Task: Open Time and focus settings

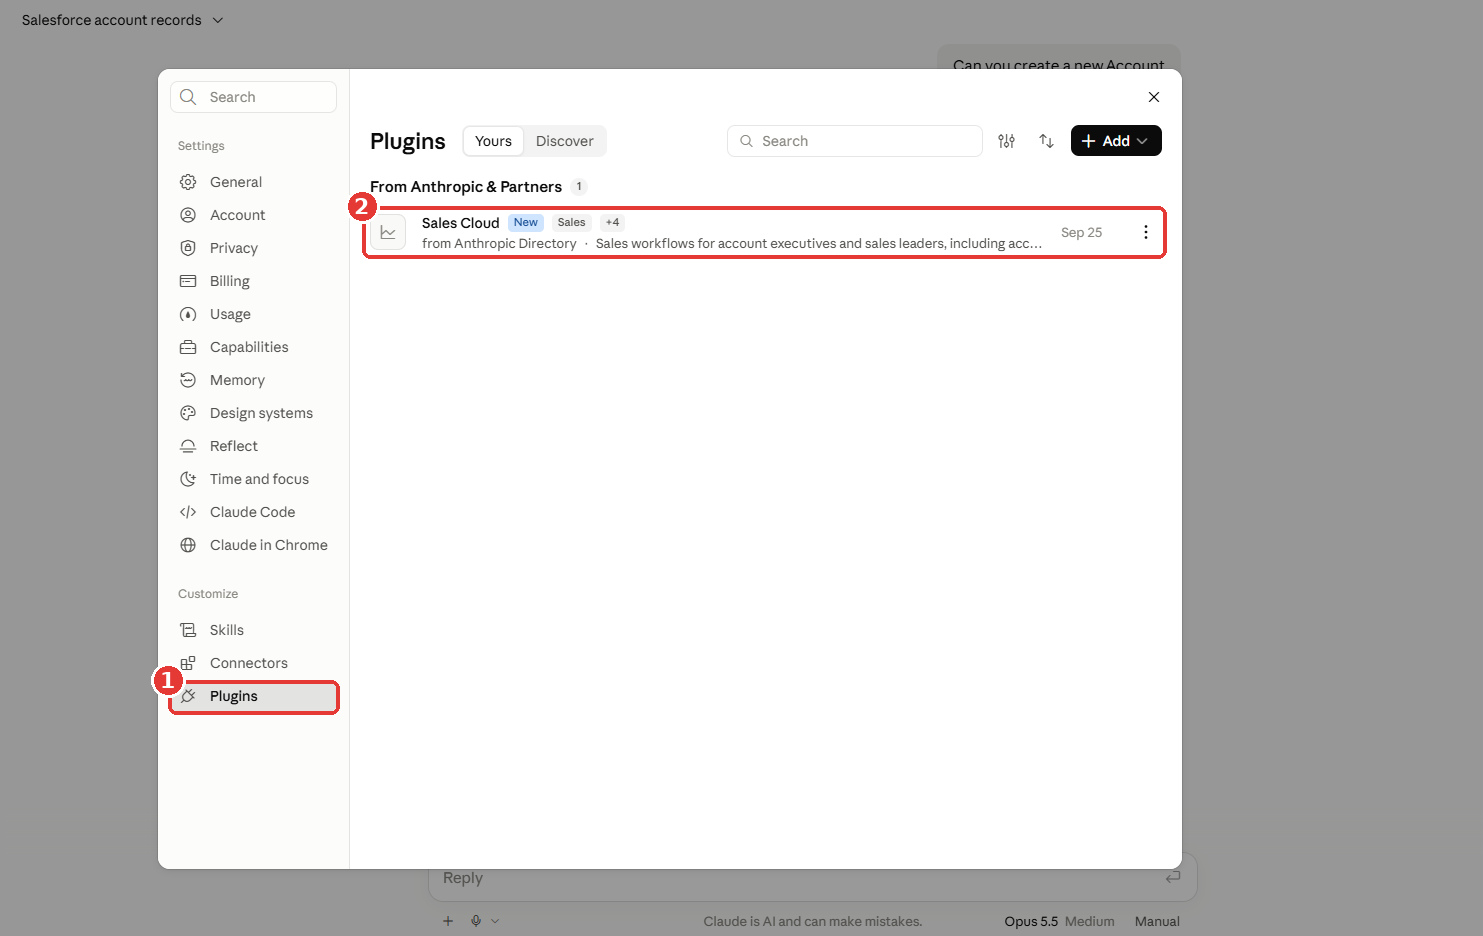Action: [253, 479]
